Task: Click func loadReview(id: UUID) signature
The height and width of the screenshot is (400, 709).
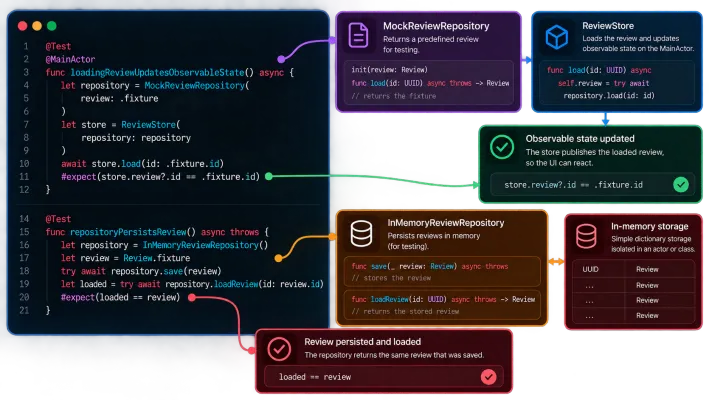Action: 443,299
